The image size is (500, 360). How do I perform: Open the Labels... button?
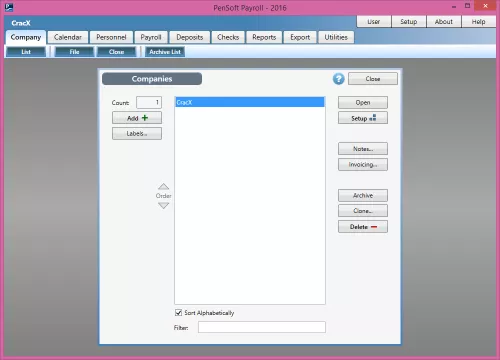pos(137,134)
